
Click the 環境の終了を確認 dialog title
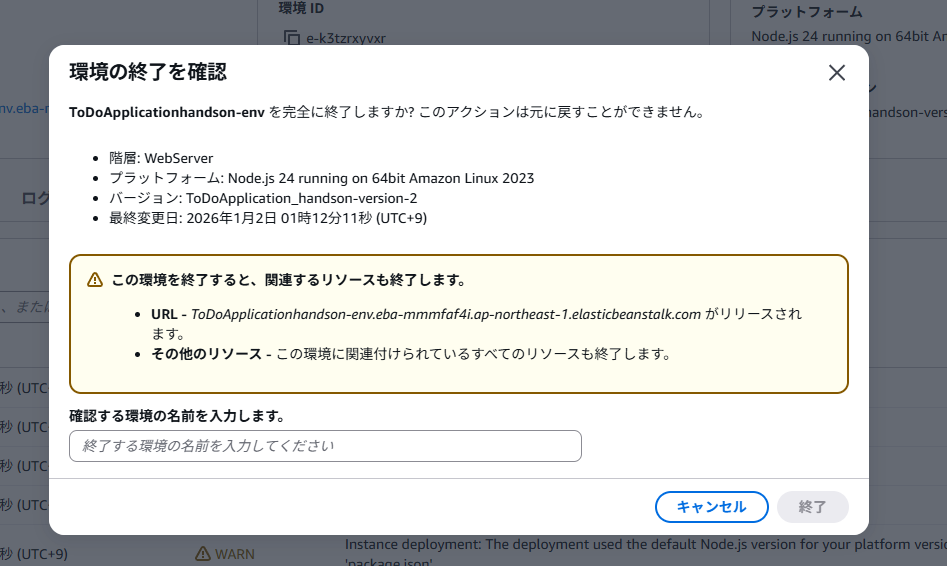(x=148, y=72)
